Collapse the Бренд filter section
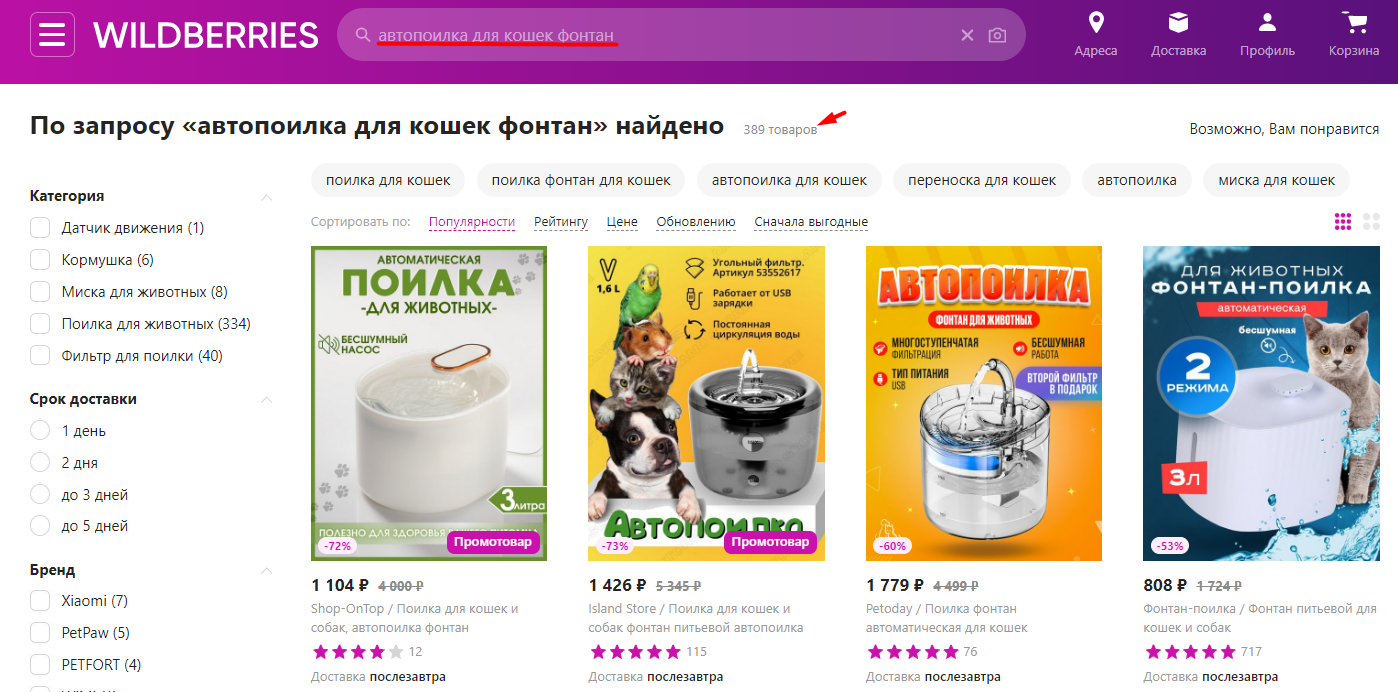Viewport: 1398px width, 692px height. tap(267, 571)
